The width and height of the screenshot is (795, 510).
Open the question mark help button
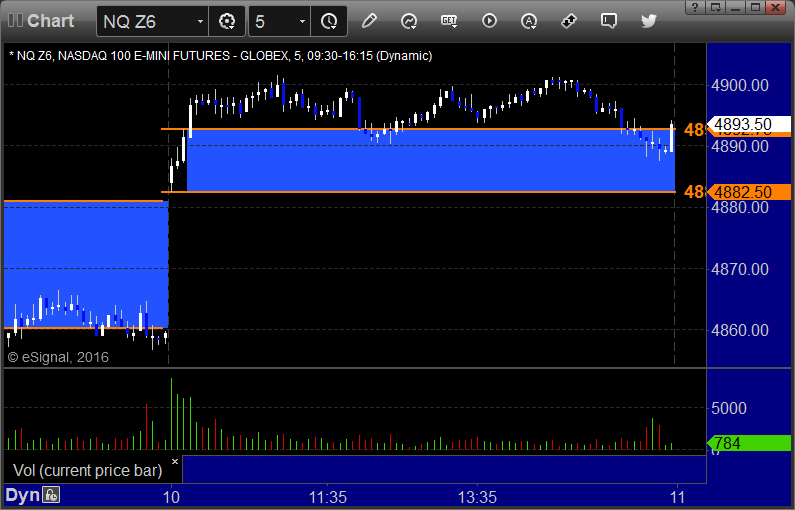[695, 7]
